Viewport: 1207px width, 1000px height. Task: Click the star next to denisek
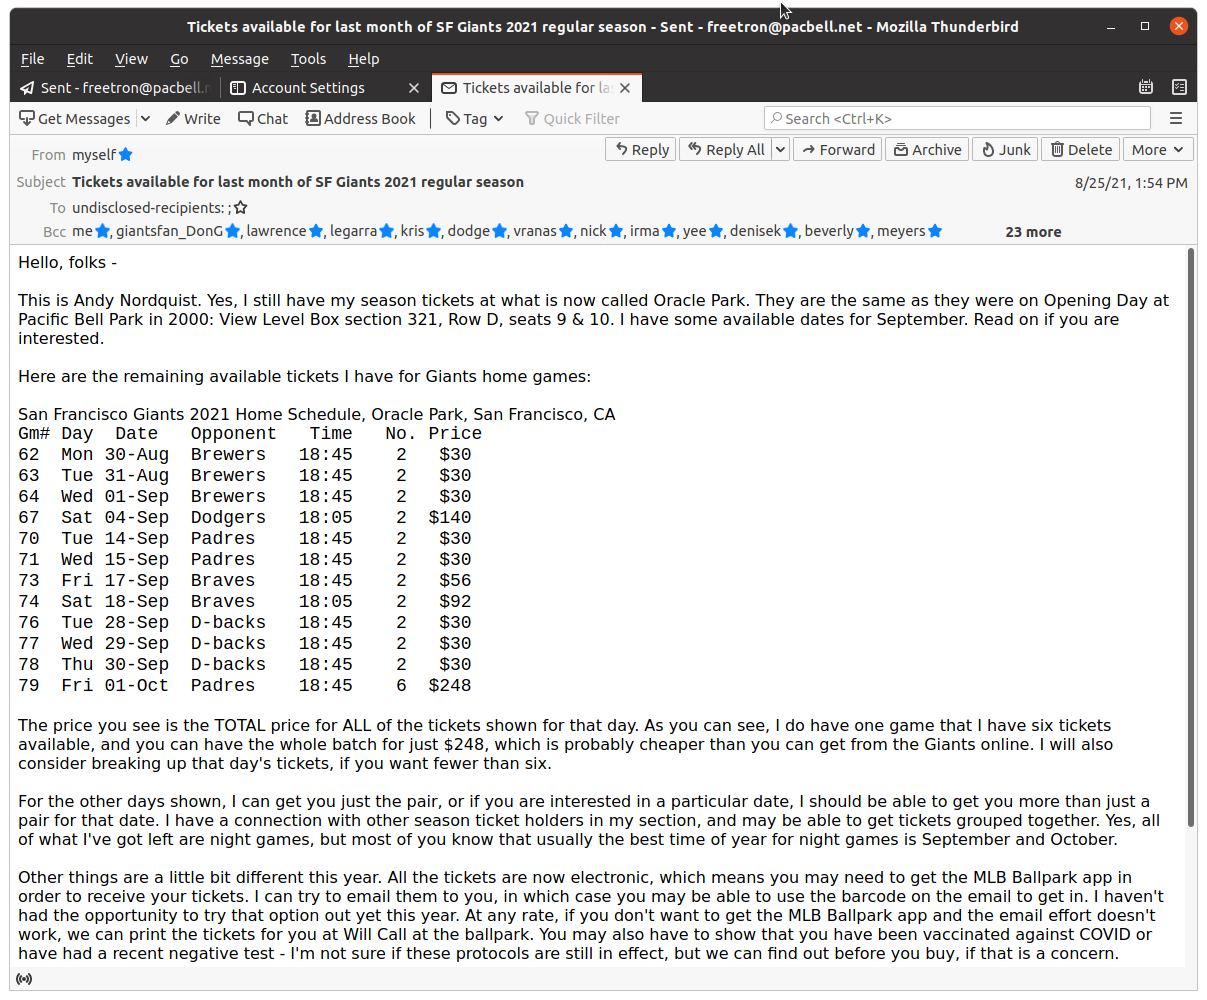point(791,231)
